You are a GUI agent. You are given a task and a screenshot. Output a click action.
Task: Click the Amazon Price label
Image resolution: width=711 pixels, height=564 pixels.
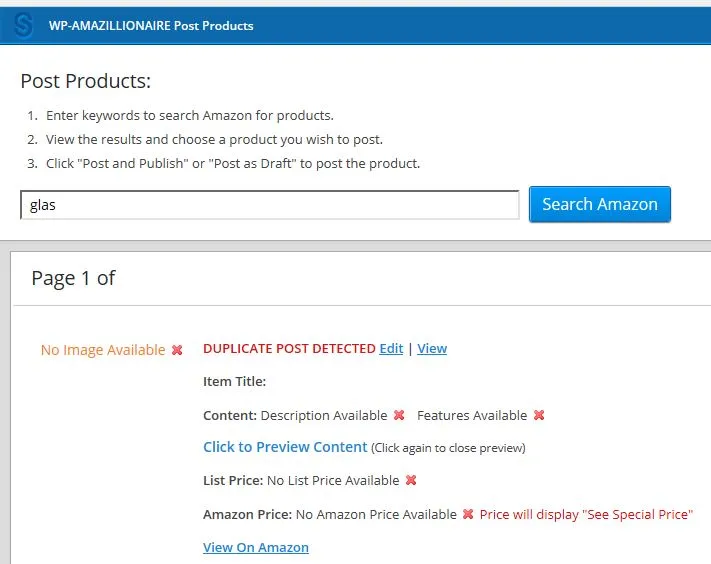[248, 515]
